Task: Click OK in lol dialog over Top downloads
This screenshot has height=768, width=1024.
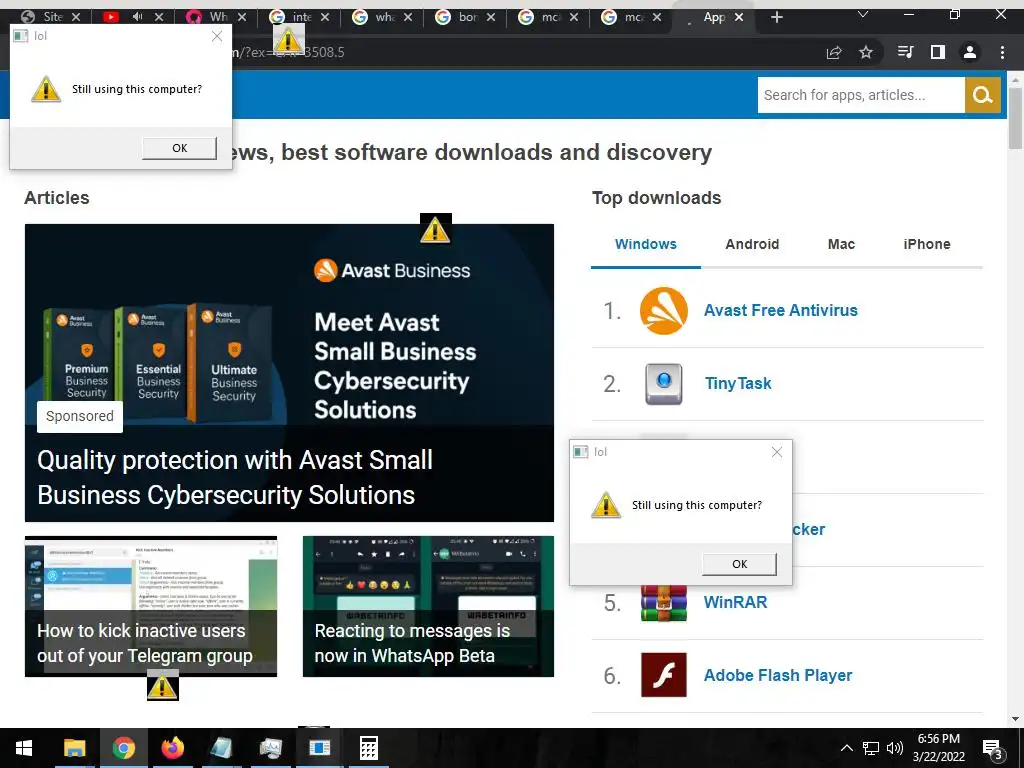Action: click(x=739, y=564)
